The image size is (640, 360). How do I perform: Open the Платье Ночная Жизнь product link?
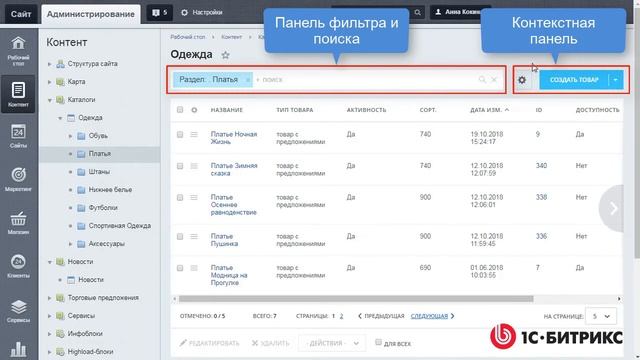click(x=234, y=138)
